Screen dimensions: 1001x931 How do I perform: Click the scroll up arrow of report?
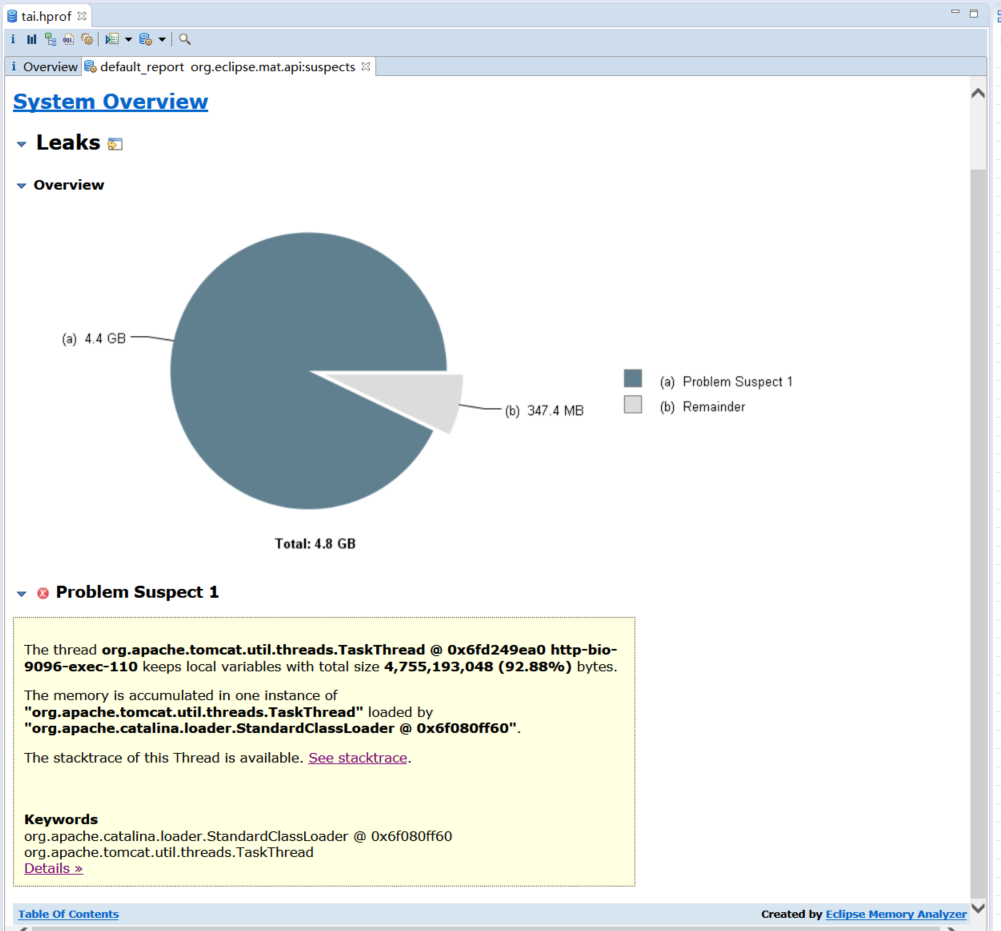pos(978,93)
